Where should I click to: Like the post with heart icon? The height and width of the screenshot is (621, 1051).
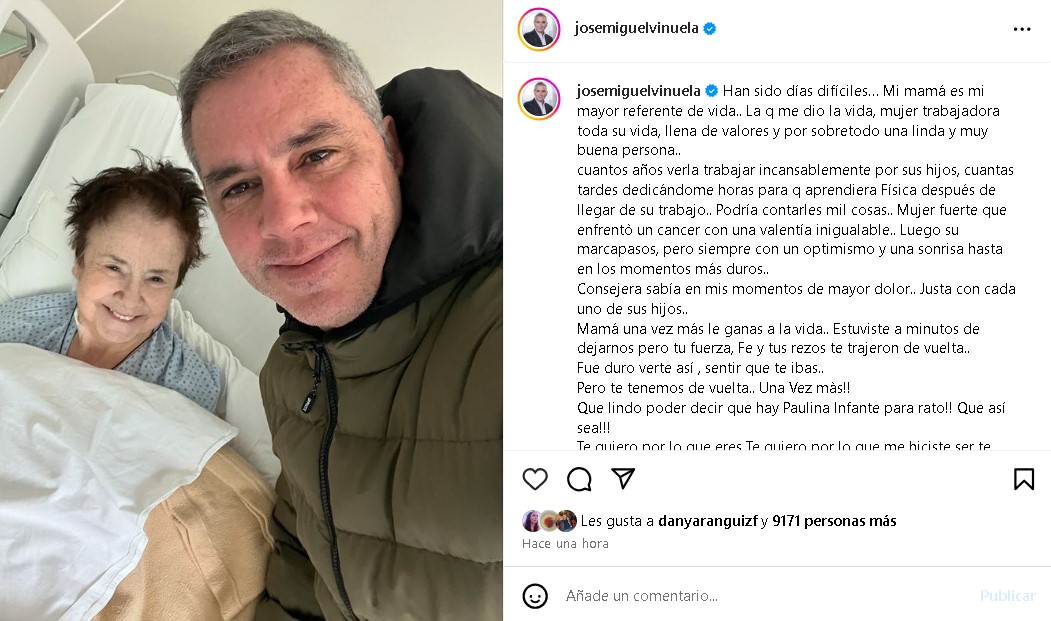[x=535, y=479]
